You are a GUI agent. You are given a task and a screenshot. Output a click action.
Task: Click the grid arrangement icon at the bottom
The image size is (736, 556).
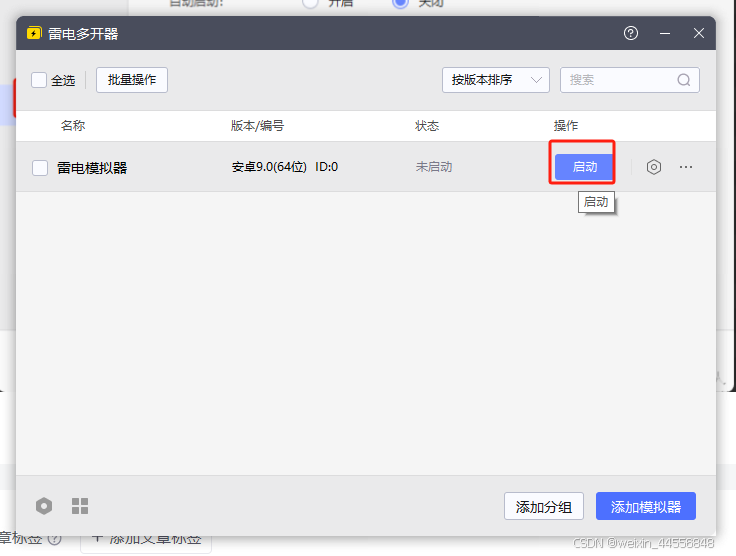click(x=80, y=506)
